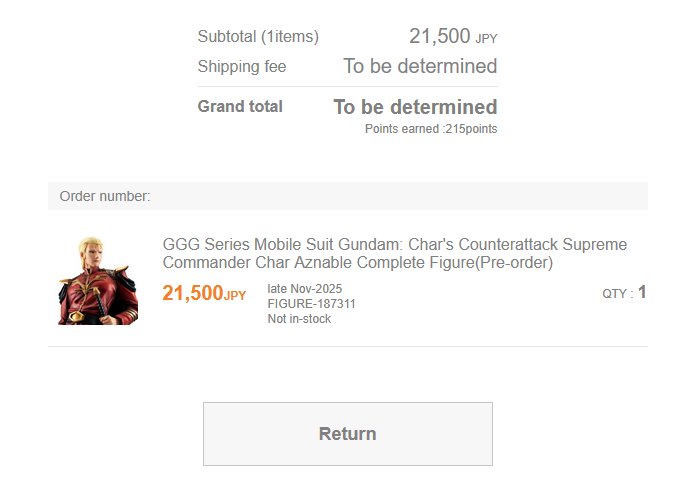
Task: Click the late Nov-2025 release date text
Action: [x=304, y=288]
